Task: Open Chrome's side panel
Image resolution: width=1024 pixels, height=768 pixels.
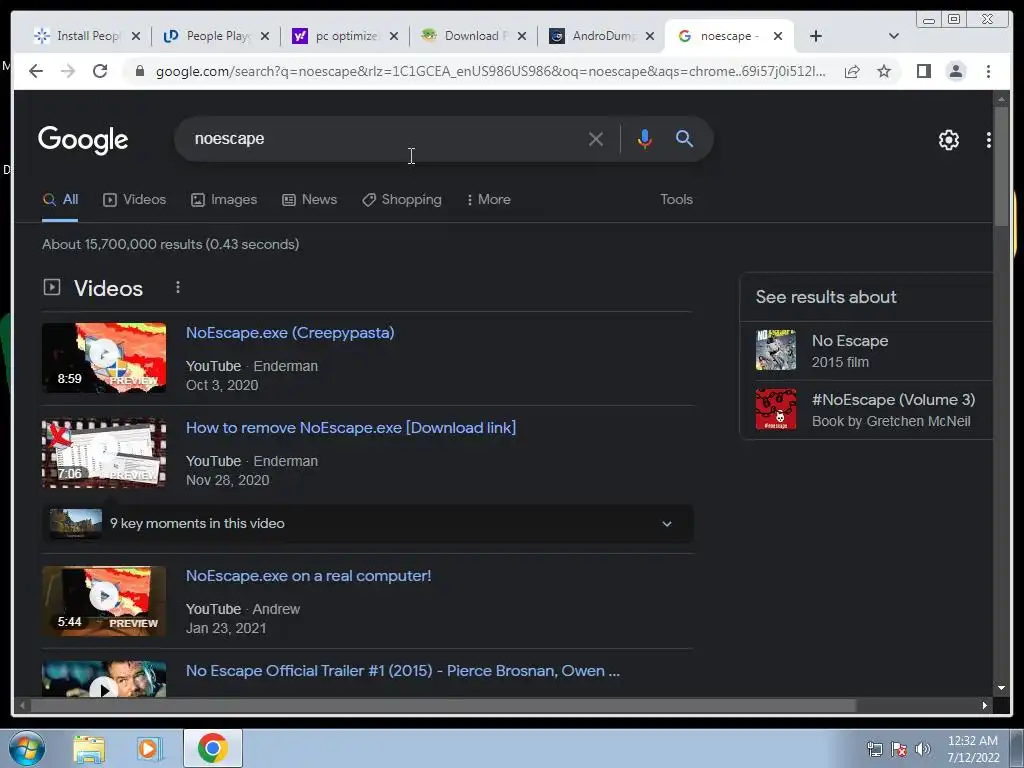Action: pos(923,71)
